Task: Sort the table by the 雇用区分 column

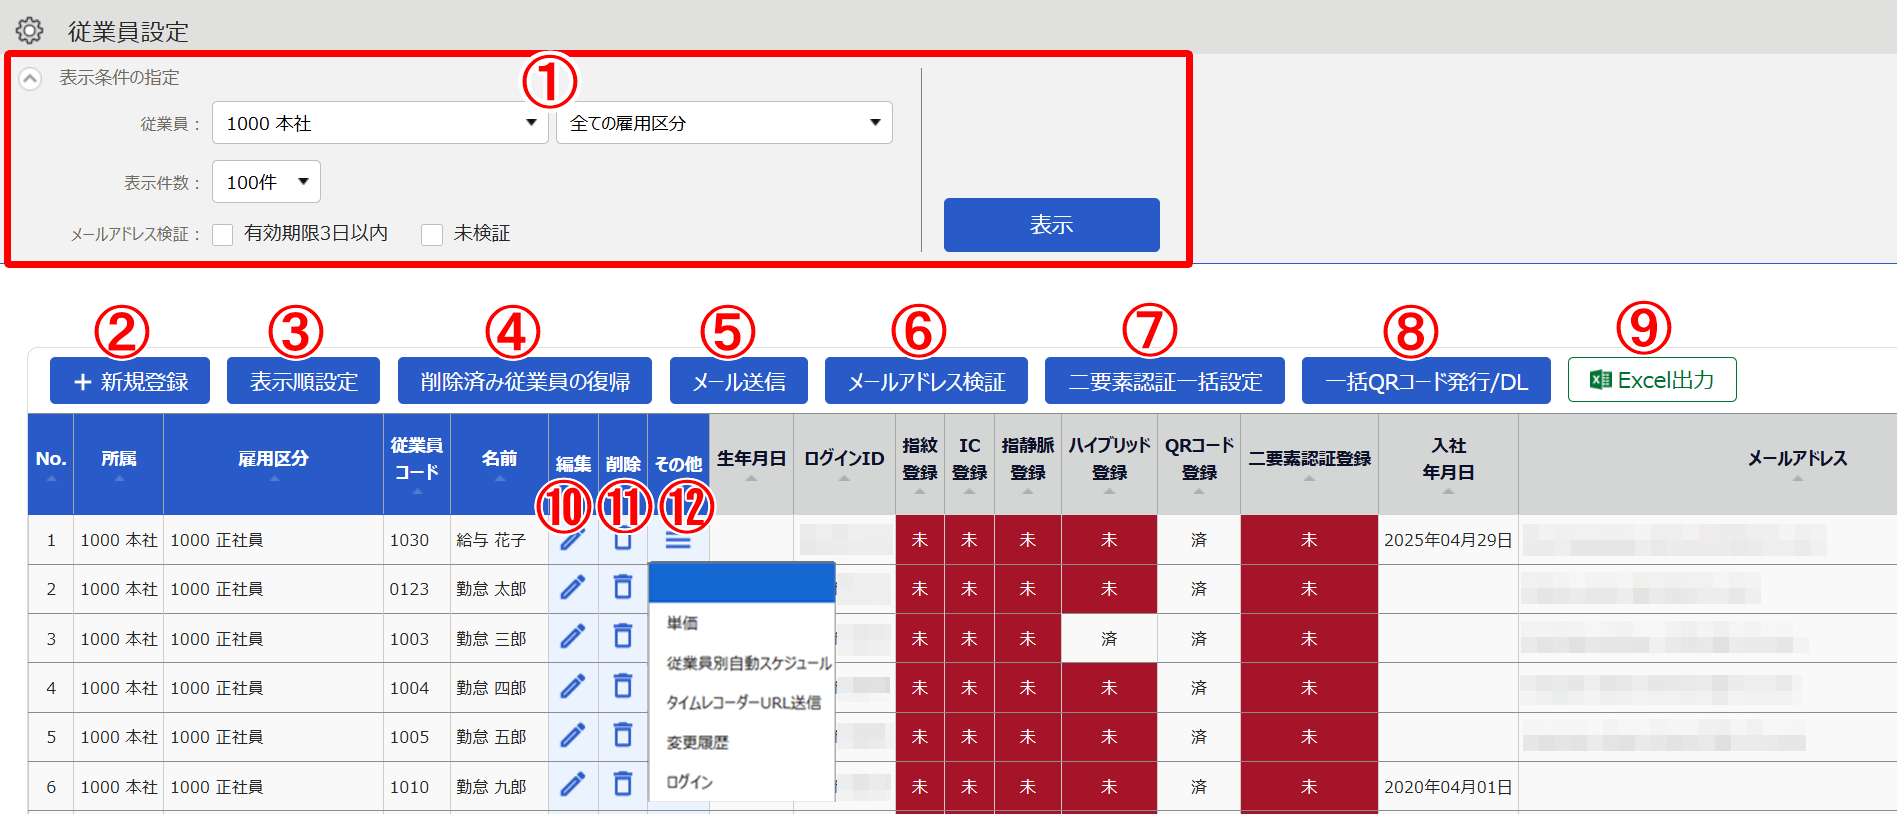Action: [274, 478]
